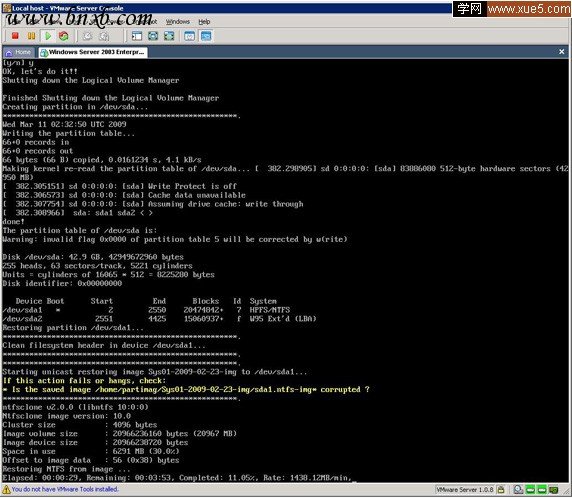Click the 'Disk /dev/sda: 42.9 GB' line
572x498 pixels.
pyautogui.click(x=93, y=257)
